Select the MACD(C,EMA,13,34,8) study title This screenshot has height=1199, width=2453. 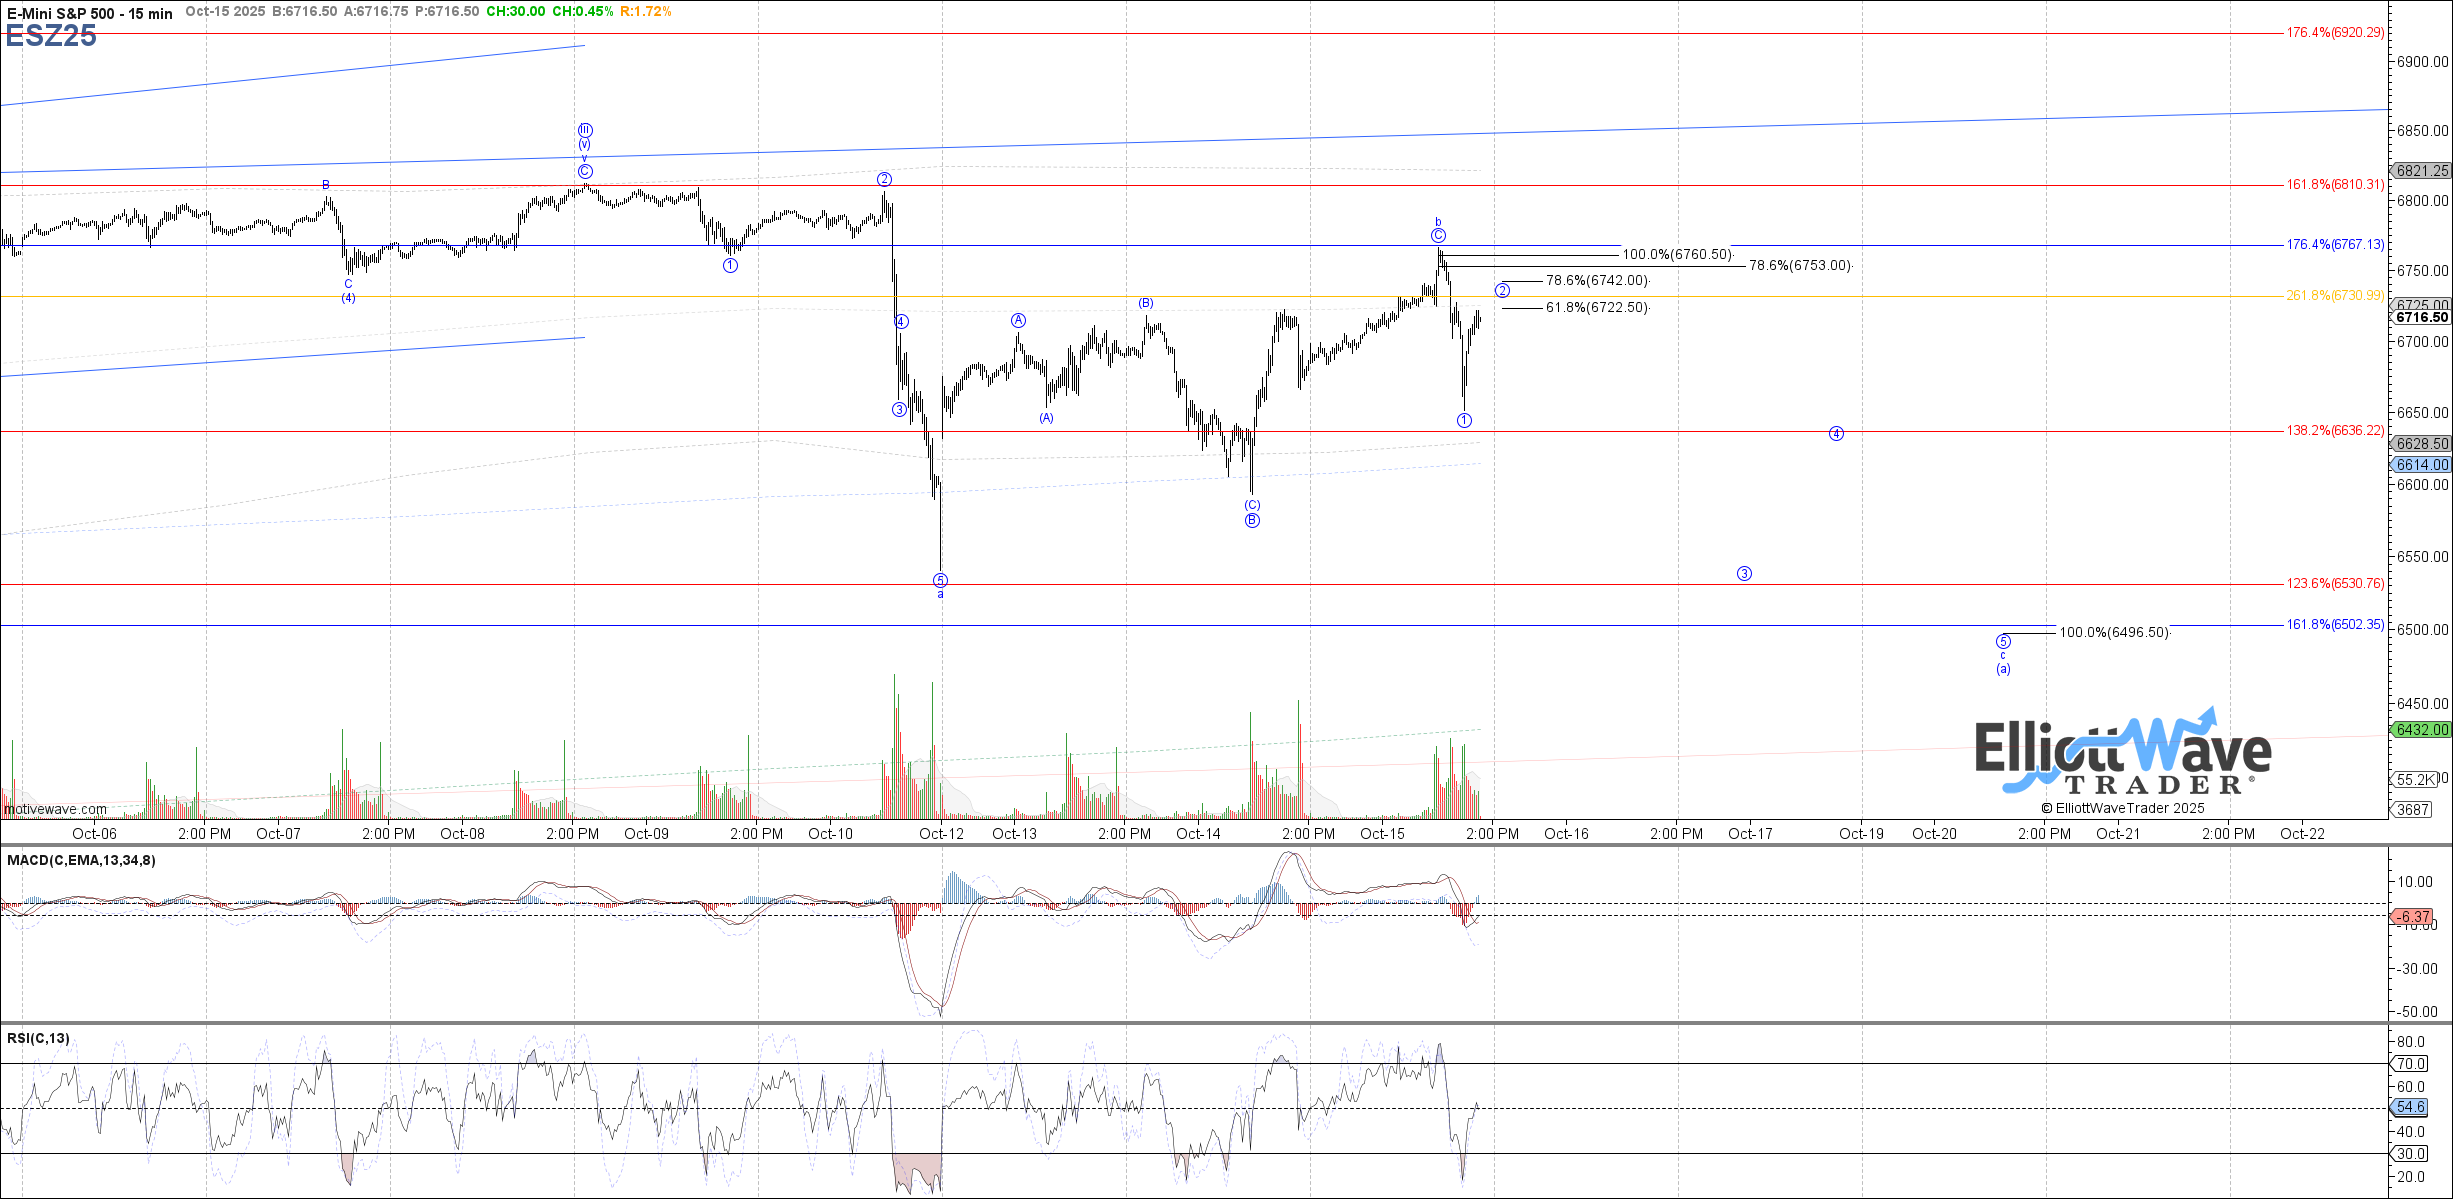(81, 860)
